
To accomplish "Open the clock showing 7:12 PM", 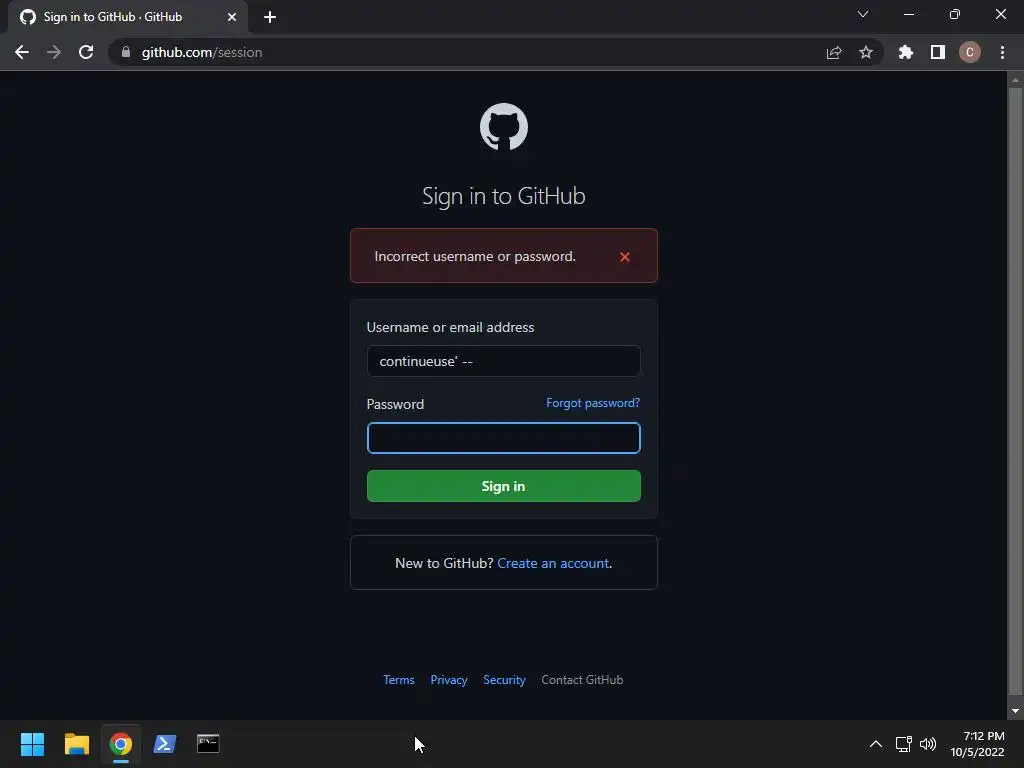I will (x=977, y=744).
